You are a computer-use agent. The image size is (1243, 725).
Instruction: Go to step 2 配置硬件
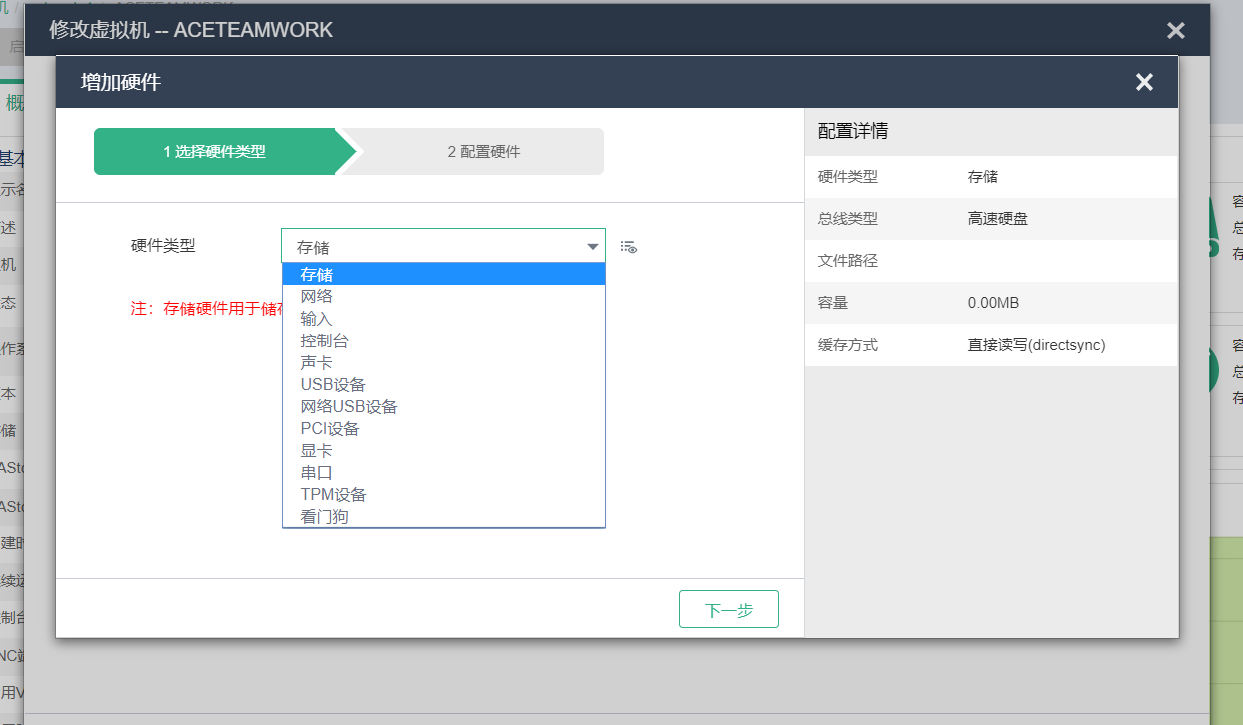pos(483,152)
